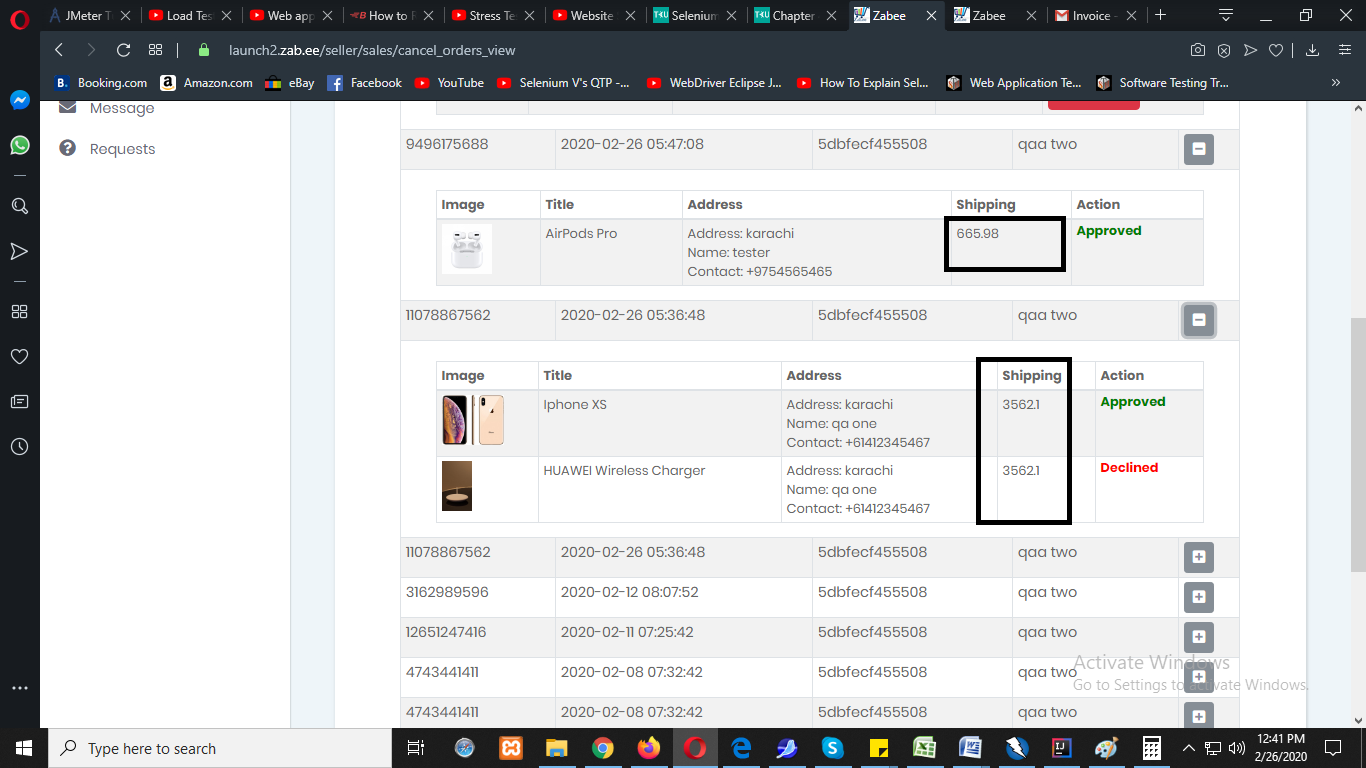The width and height of the screenshot is (1366, 768).
Task: Open WhatsApp in the Opera sidebar
Action: 19,146
